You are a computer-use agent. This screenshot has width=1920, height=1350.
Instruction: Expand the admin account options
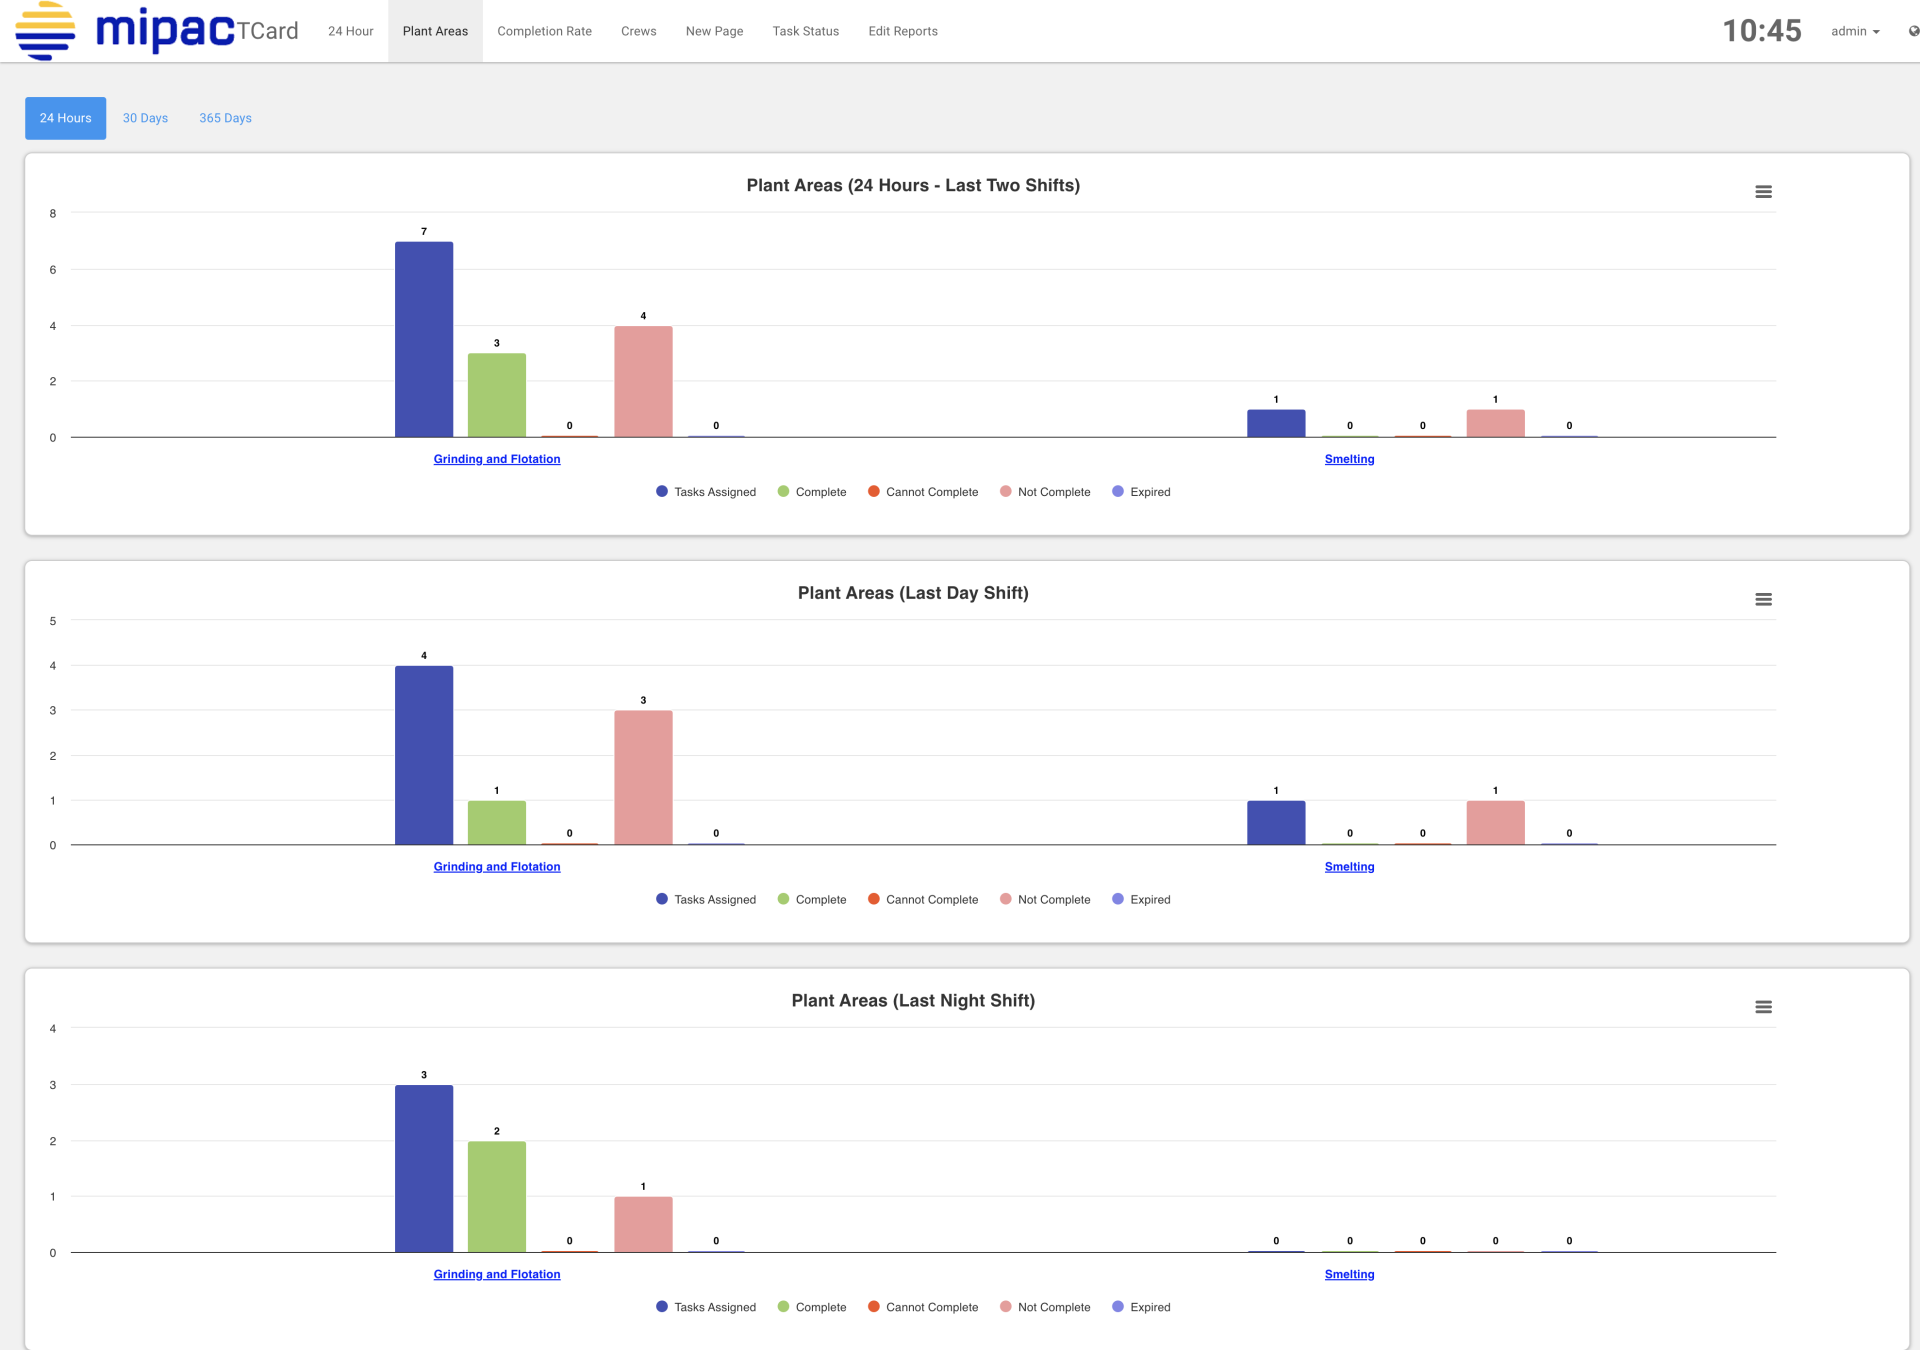pyautogui.click(x=1855, y=31)
